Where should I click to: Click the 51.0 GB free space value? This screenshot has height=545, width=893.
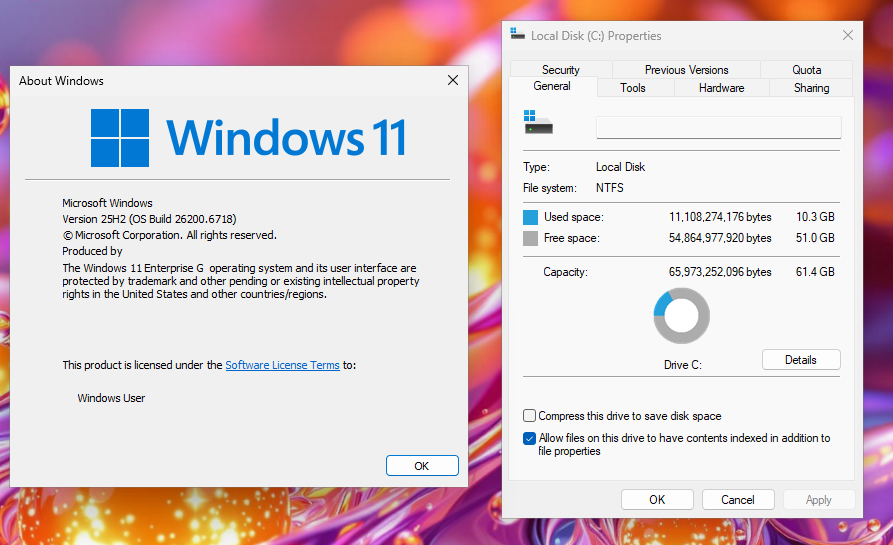click(815, 238)
